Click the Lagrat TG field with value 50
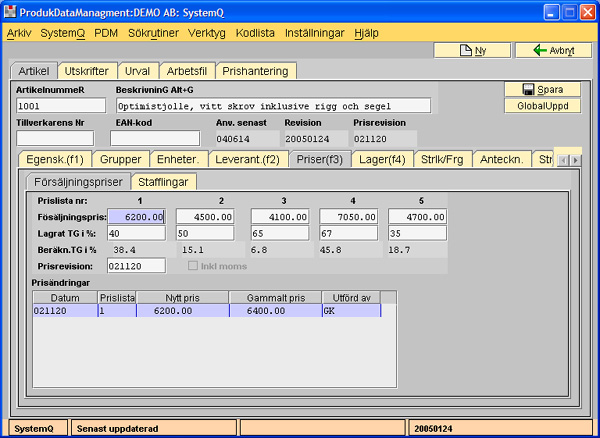This screenshot has height=438, width=600. [x=205, y=233]
